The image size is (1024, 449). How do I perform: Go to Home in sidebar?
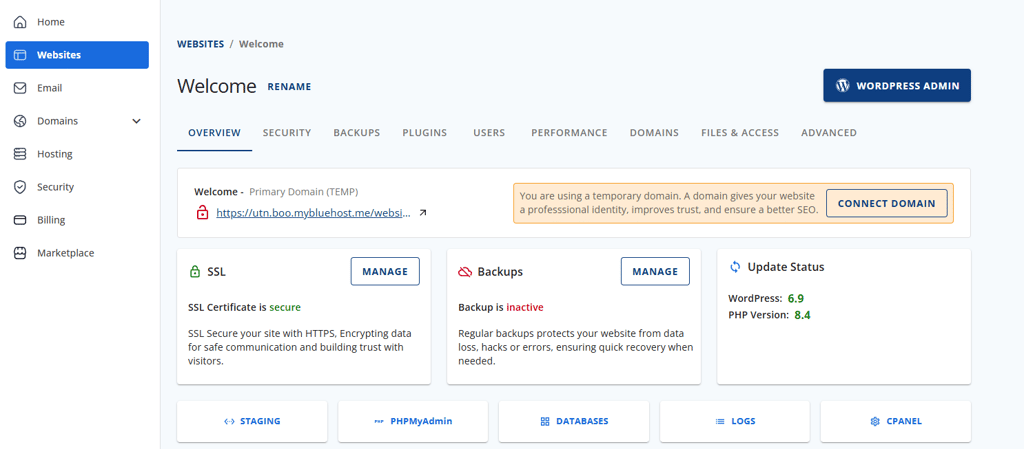click(77, 22)
